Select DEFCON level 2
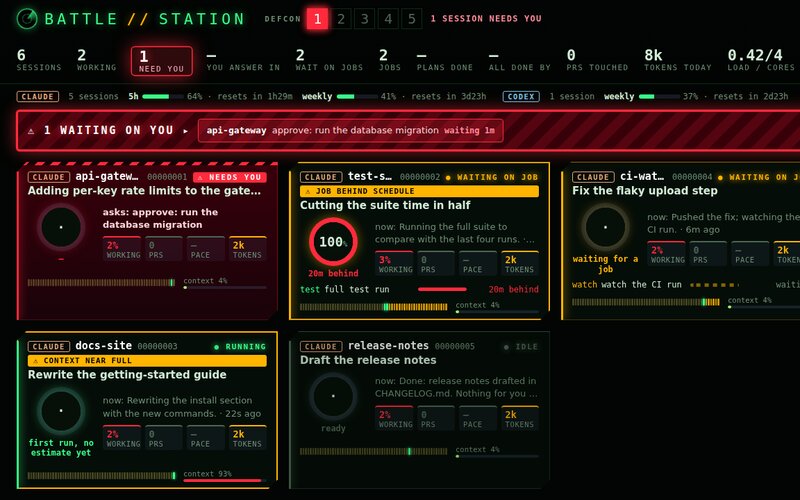The height and width of the screenshot is (500, 800). [341, 19]
